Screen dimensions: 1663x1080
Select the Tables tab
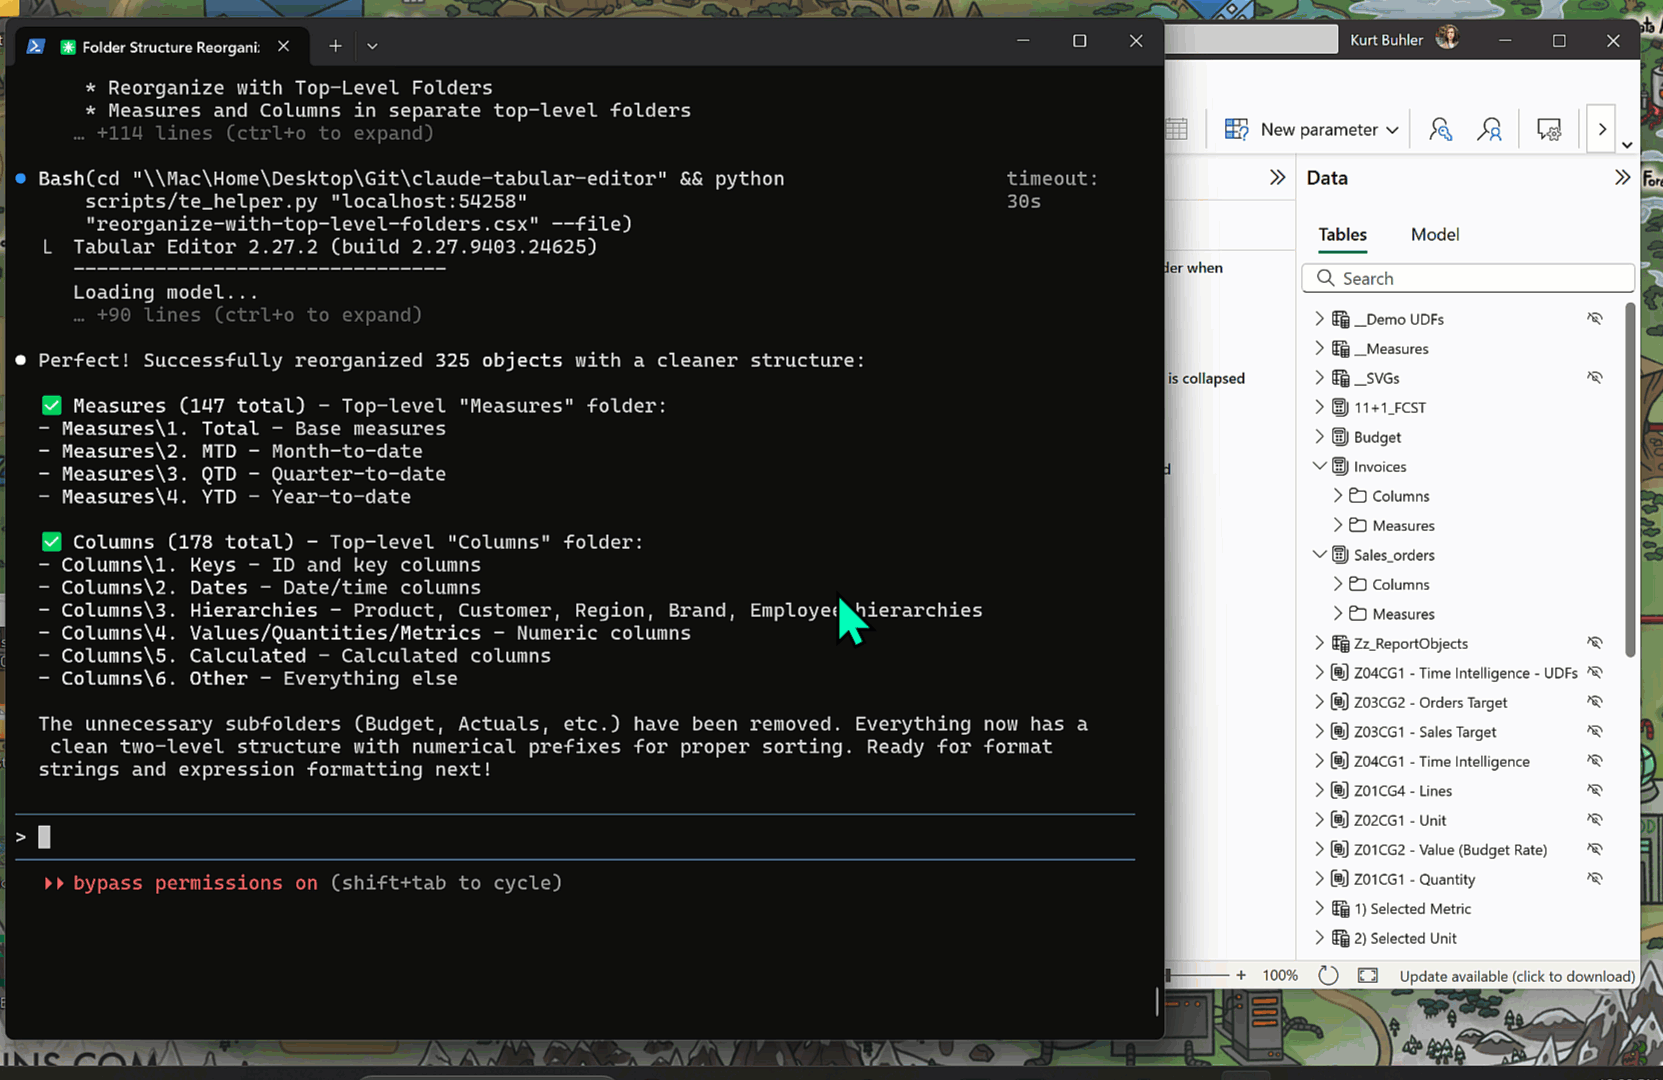point(1342,235)
